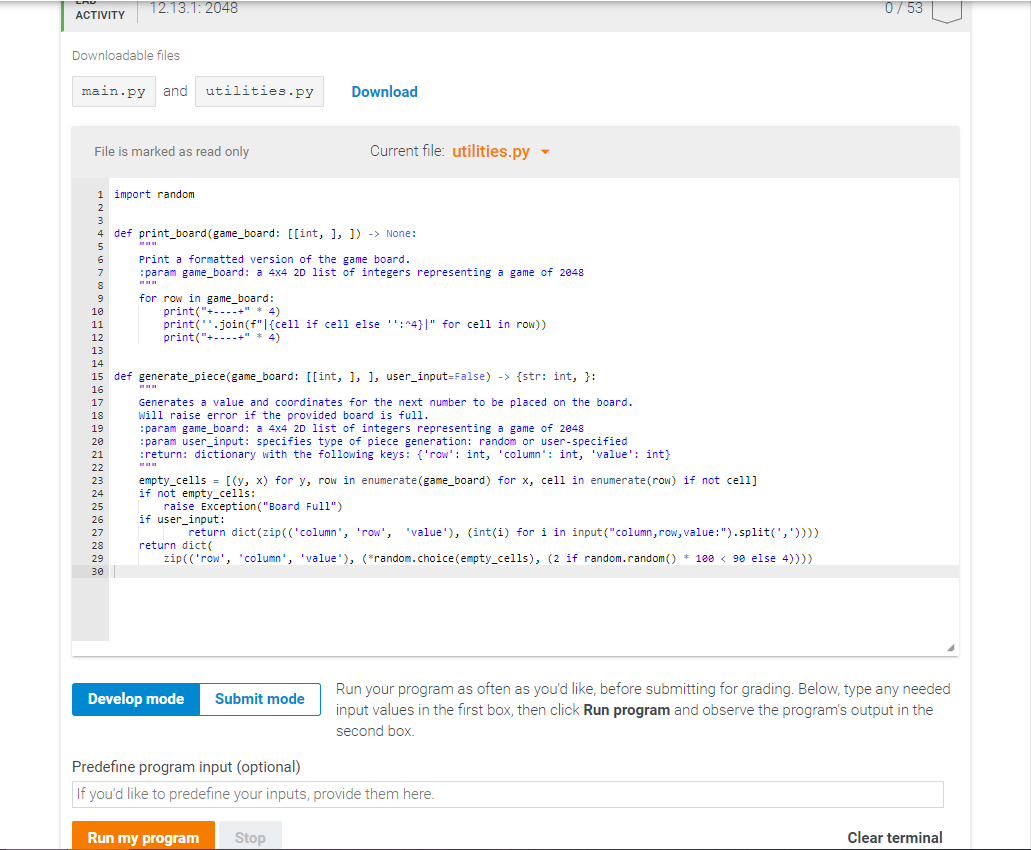This screenshot has width=1031, height=850.
Task: Click the Stop button
Action: coord(250,836)
